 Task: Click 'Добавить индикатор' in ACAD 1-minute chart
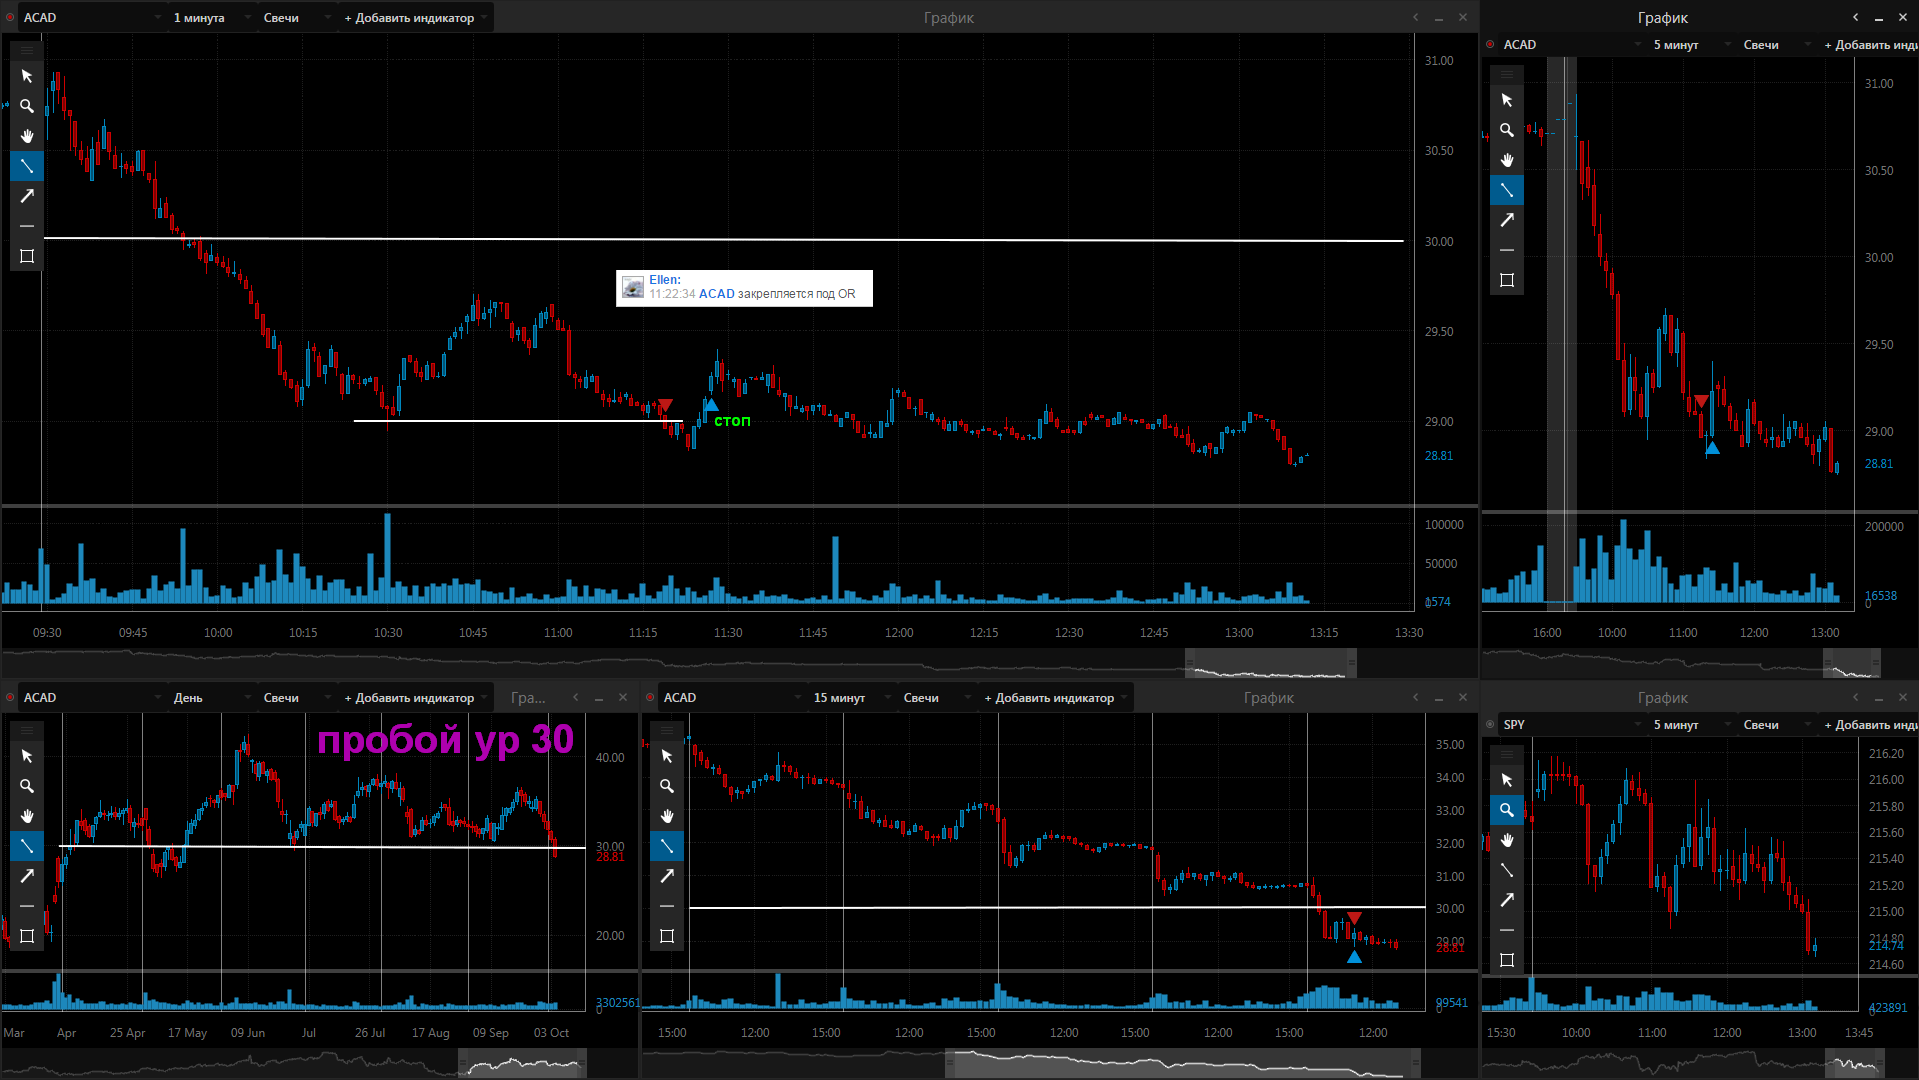(415, 17)
